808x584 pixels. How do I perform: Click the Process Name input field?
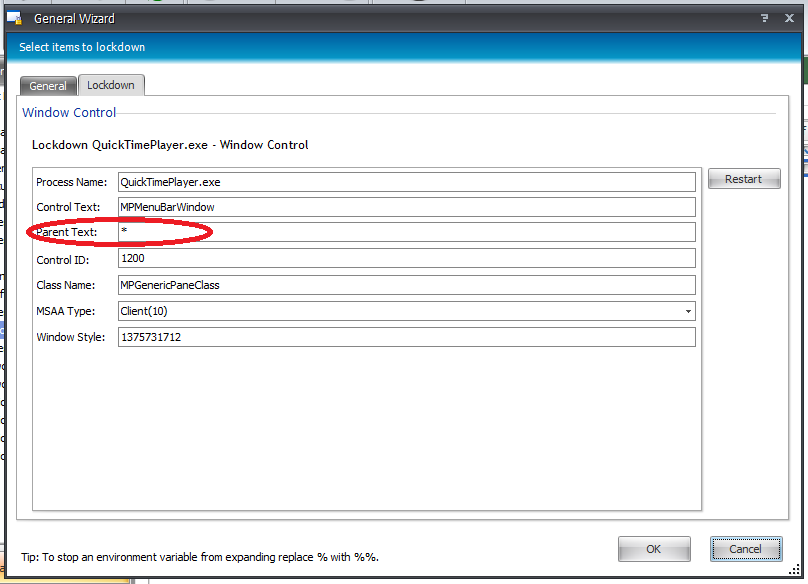[x=405, y=182]
